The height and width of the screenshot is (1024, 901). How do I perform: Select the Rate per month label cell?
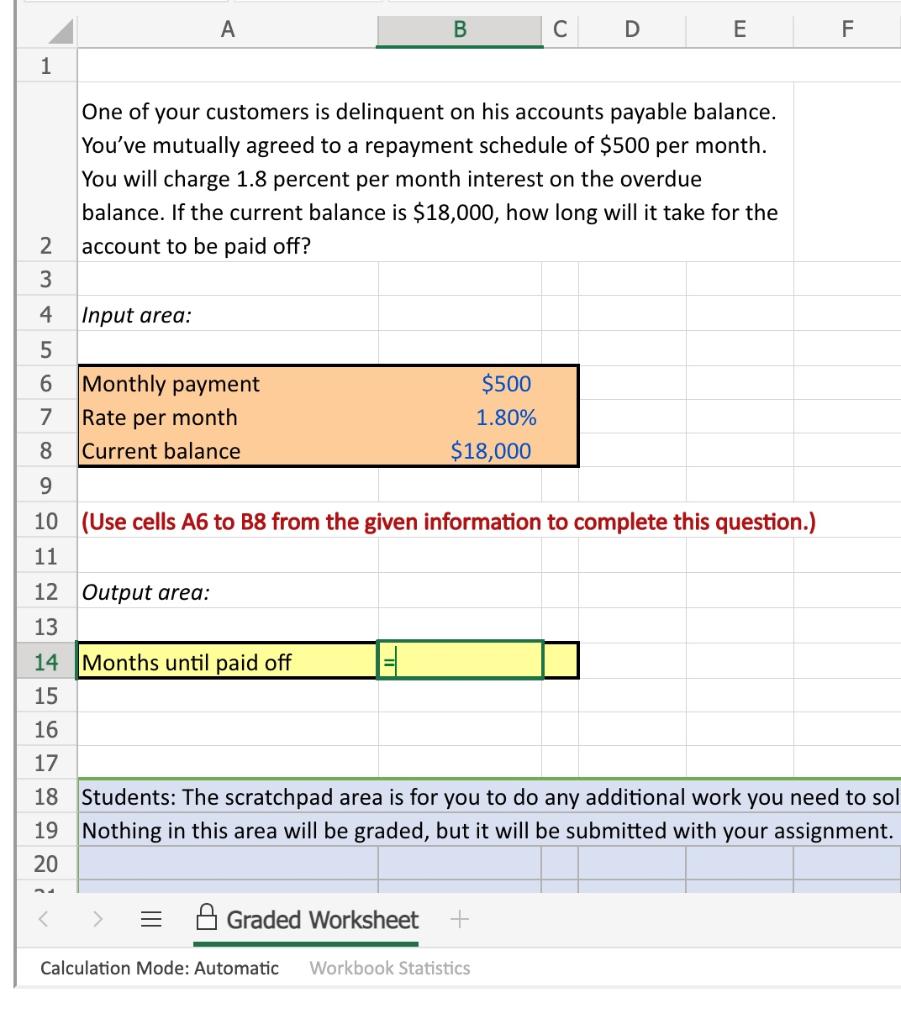tap(228, 417)
